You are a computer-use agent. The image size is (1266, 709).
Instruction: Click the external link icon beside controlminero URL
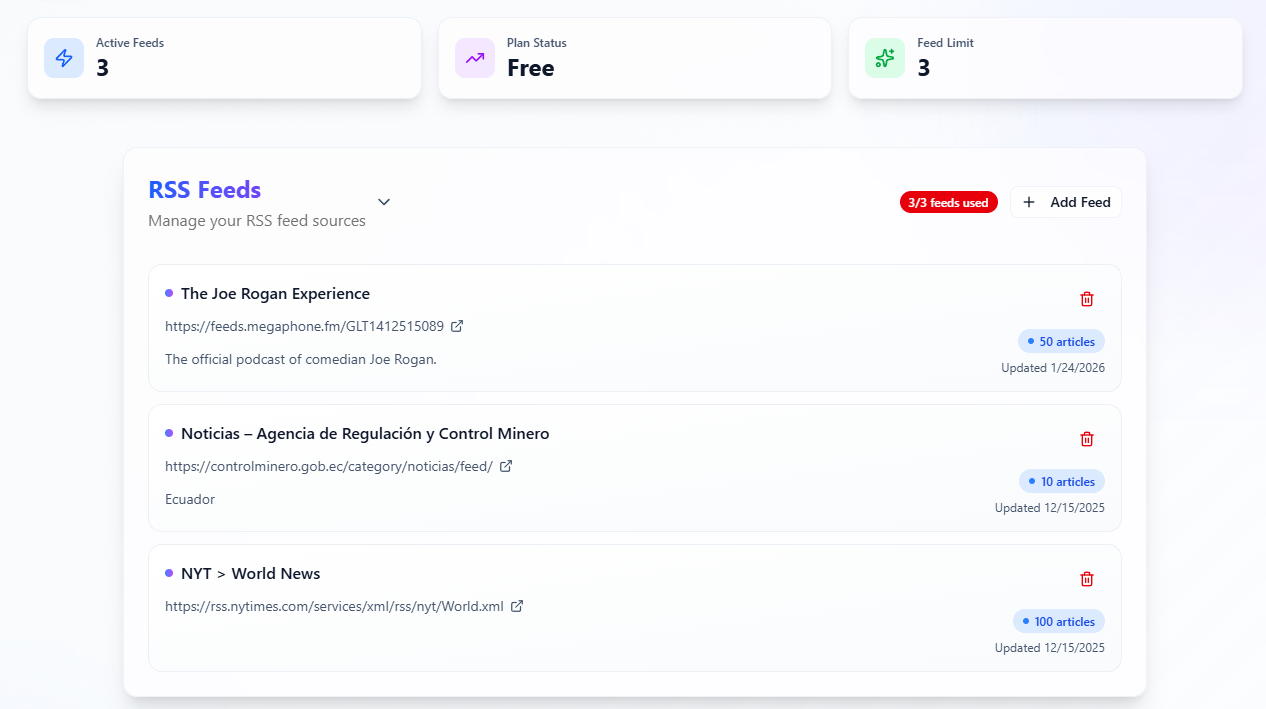(505, 466)
